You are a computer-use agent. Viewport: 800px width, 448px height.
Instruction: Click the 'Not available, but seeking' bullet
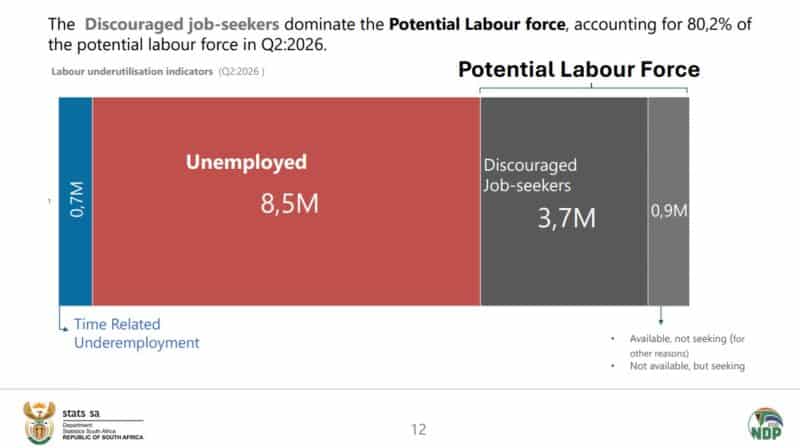tap(687, 366)
